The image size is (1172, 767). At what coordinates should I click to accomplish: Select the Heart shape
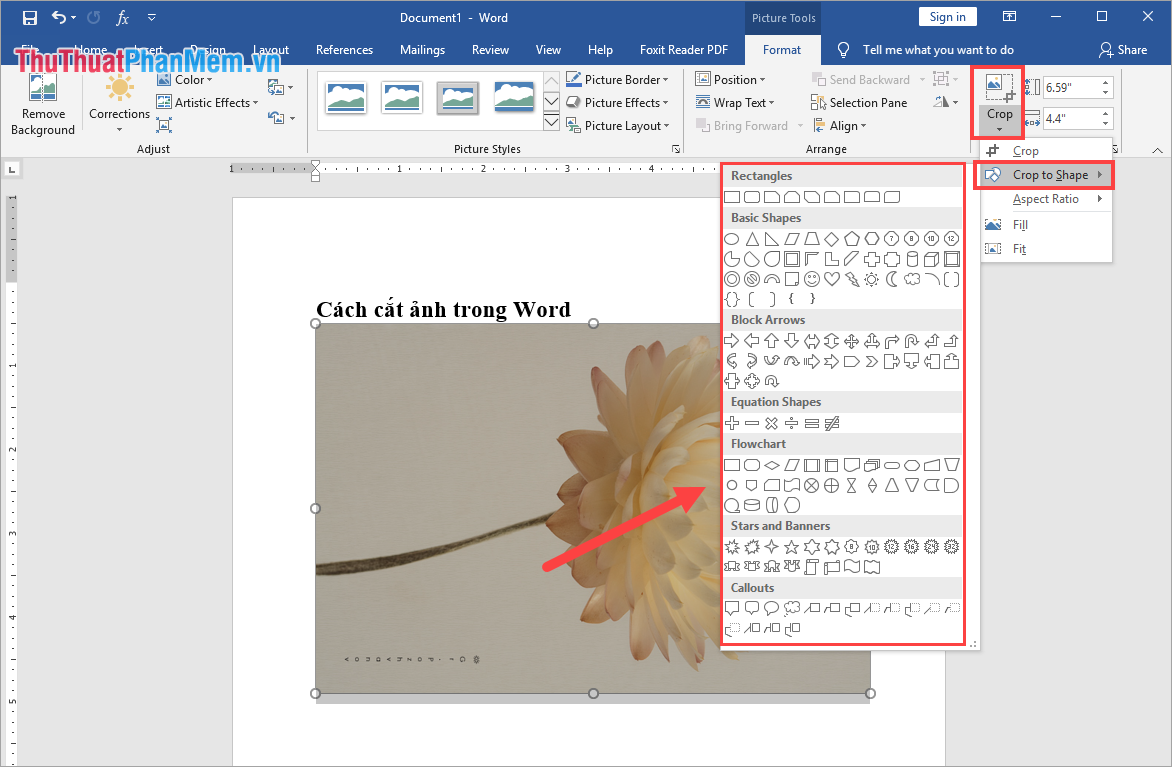(831, 280)
